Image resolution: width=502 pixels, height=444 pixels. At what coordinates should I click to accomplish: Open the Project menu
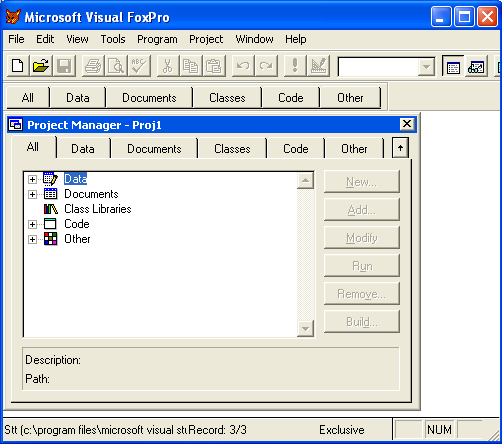pos(206,39)
